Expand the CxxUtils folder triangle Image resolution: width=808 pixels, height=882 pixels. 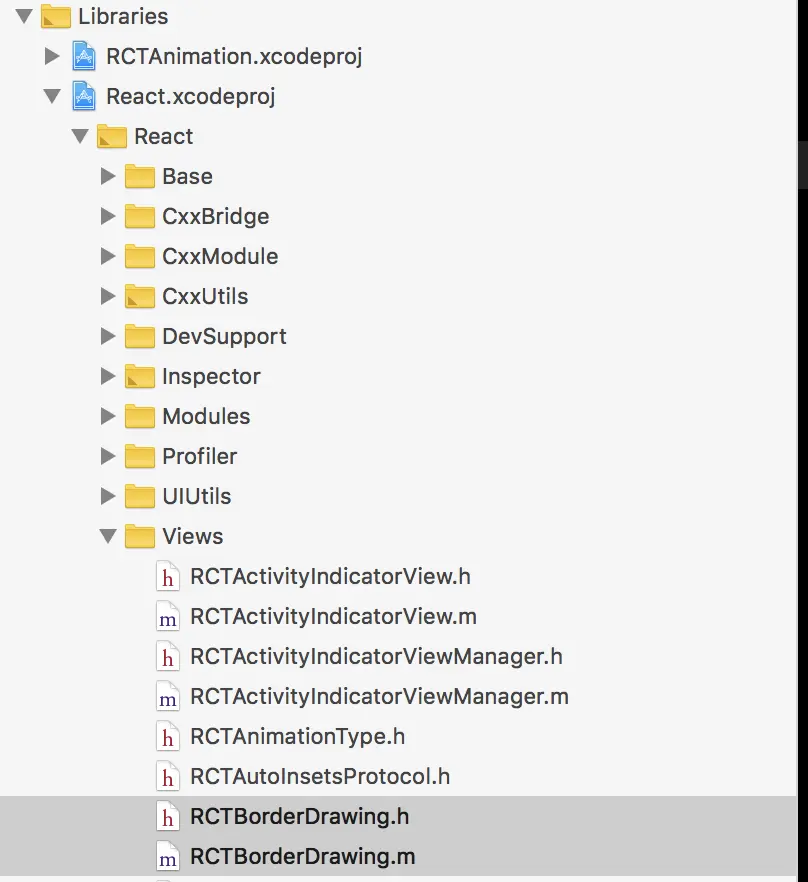coord(108,296)
